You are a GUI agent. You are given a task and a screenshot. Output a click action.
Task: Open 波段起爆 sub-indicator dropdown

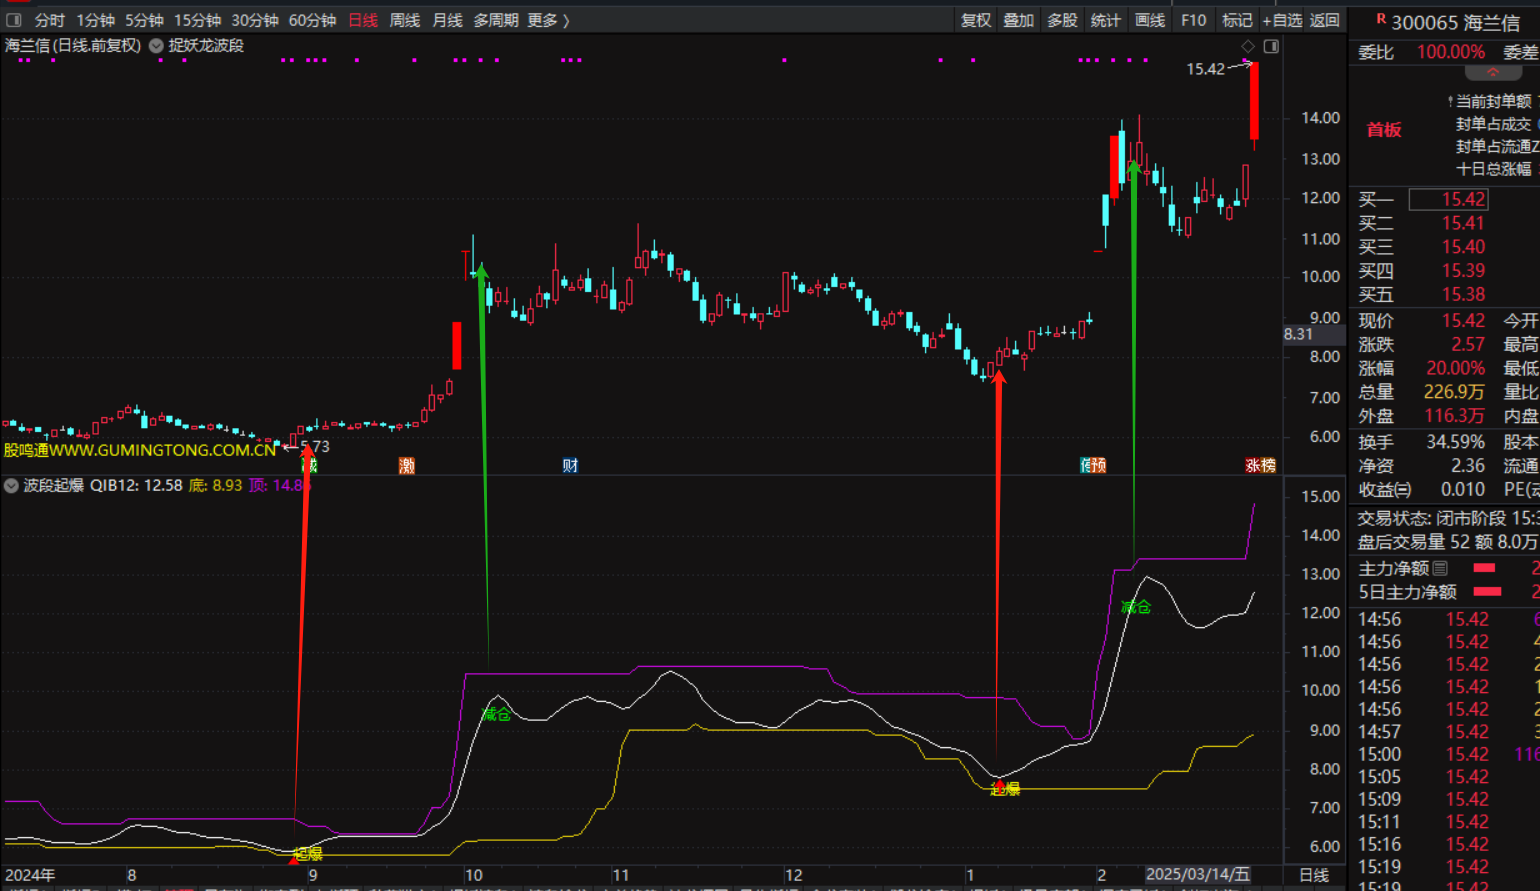12,486
